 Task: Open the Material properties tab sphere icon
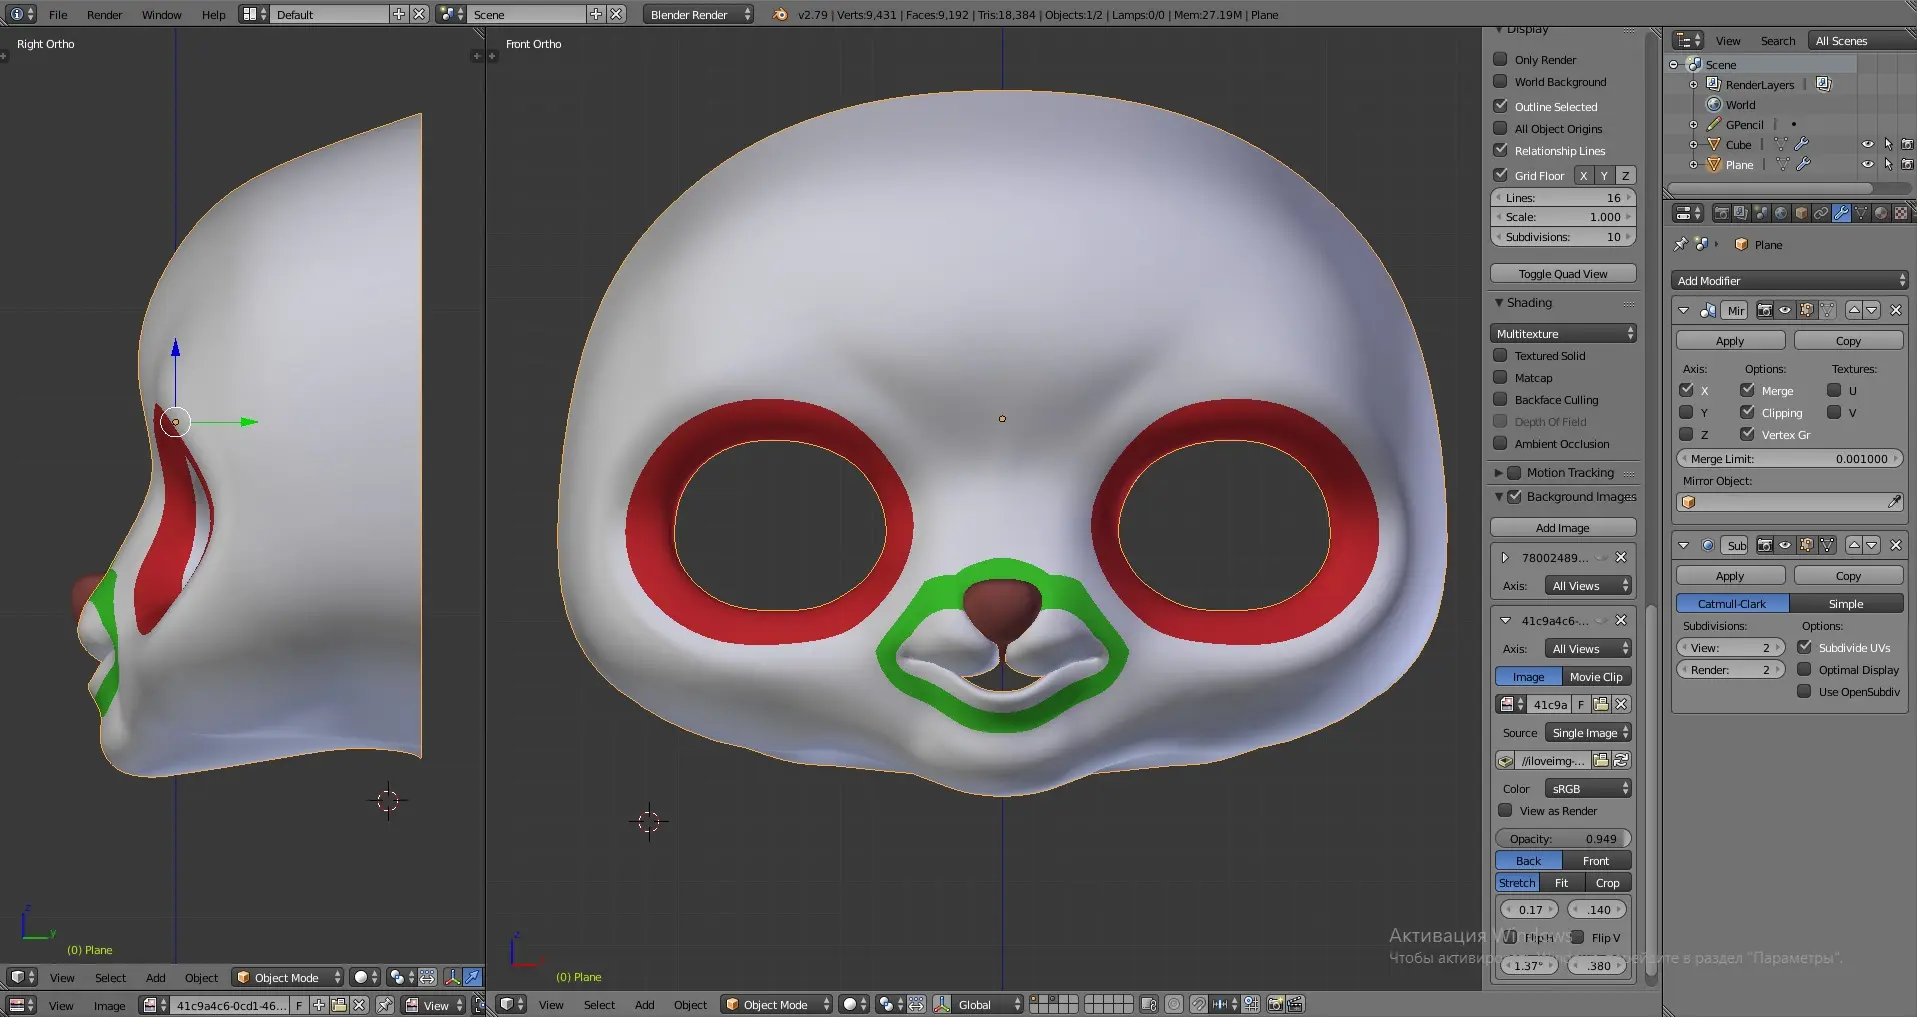1881,213
